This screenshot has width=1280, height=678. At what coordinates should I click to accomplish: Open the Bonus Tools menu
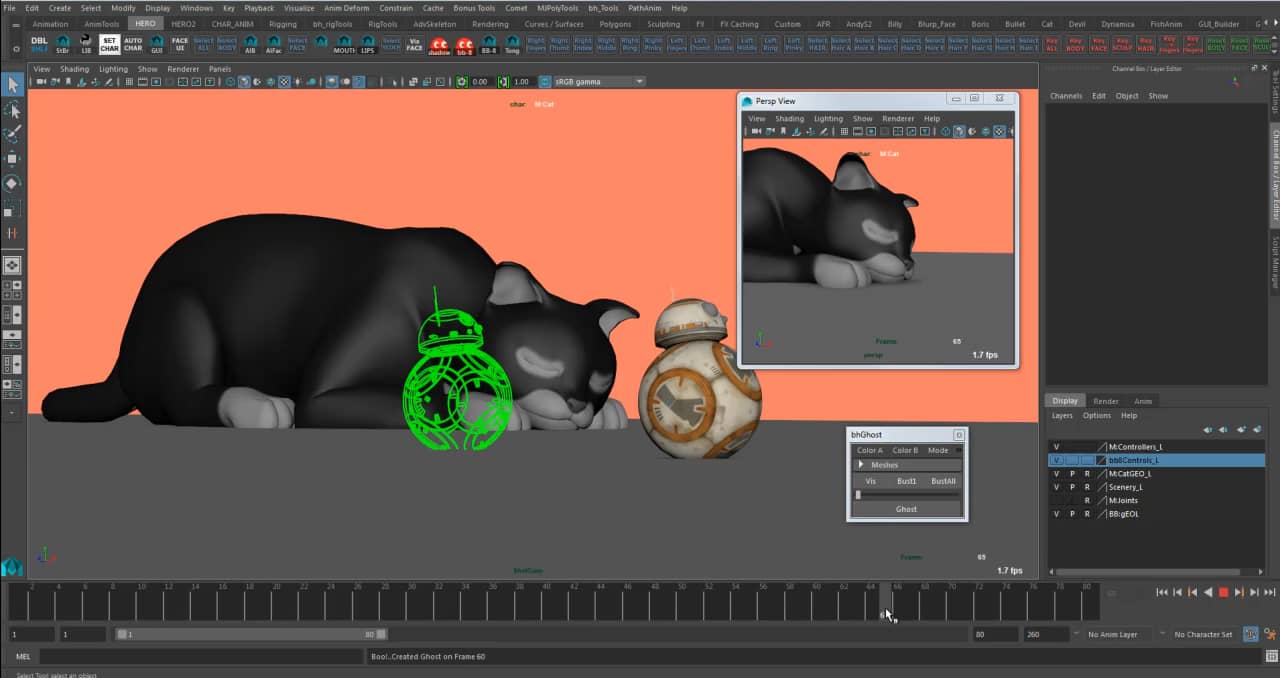point(474,7)
